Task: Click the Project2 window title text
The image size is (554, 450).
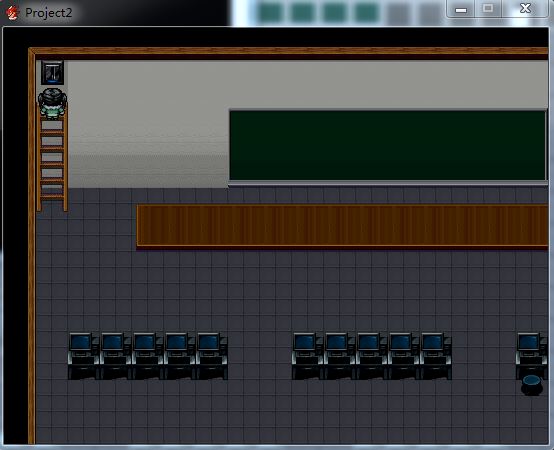Action: coord(48,13)
